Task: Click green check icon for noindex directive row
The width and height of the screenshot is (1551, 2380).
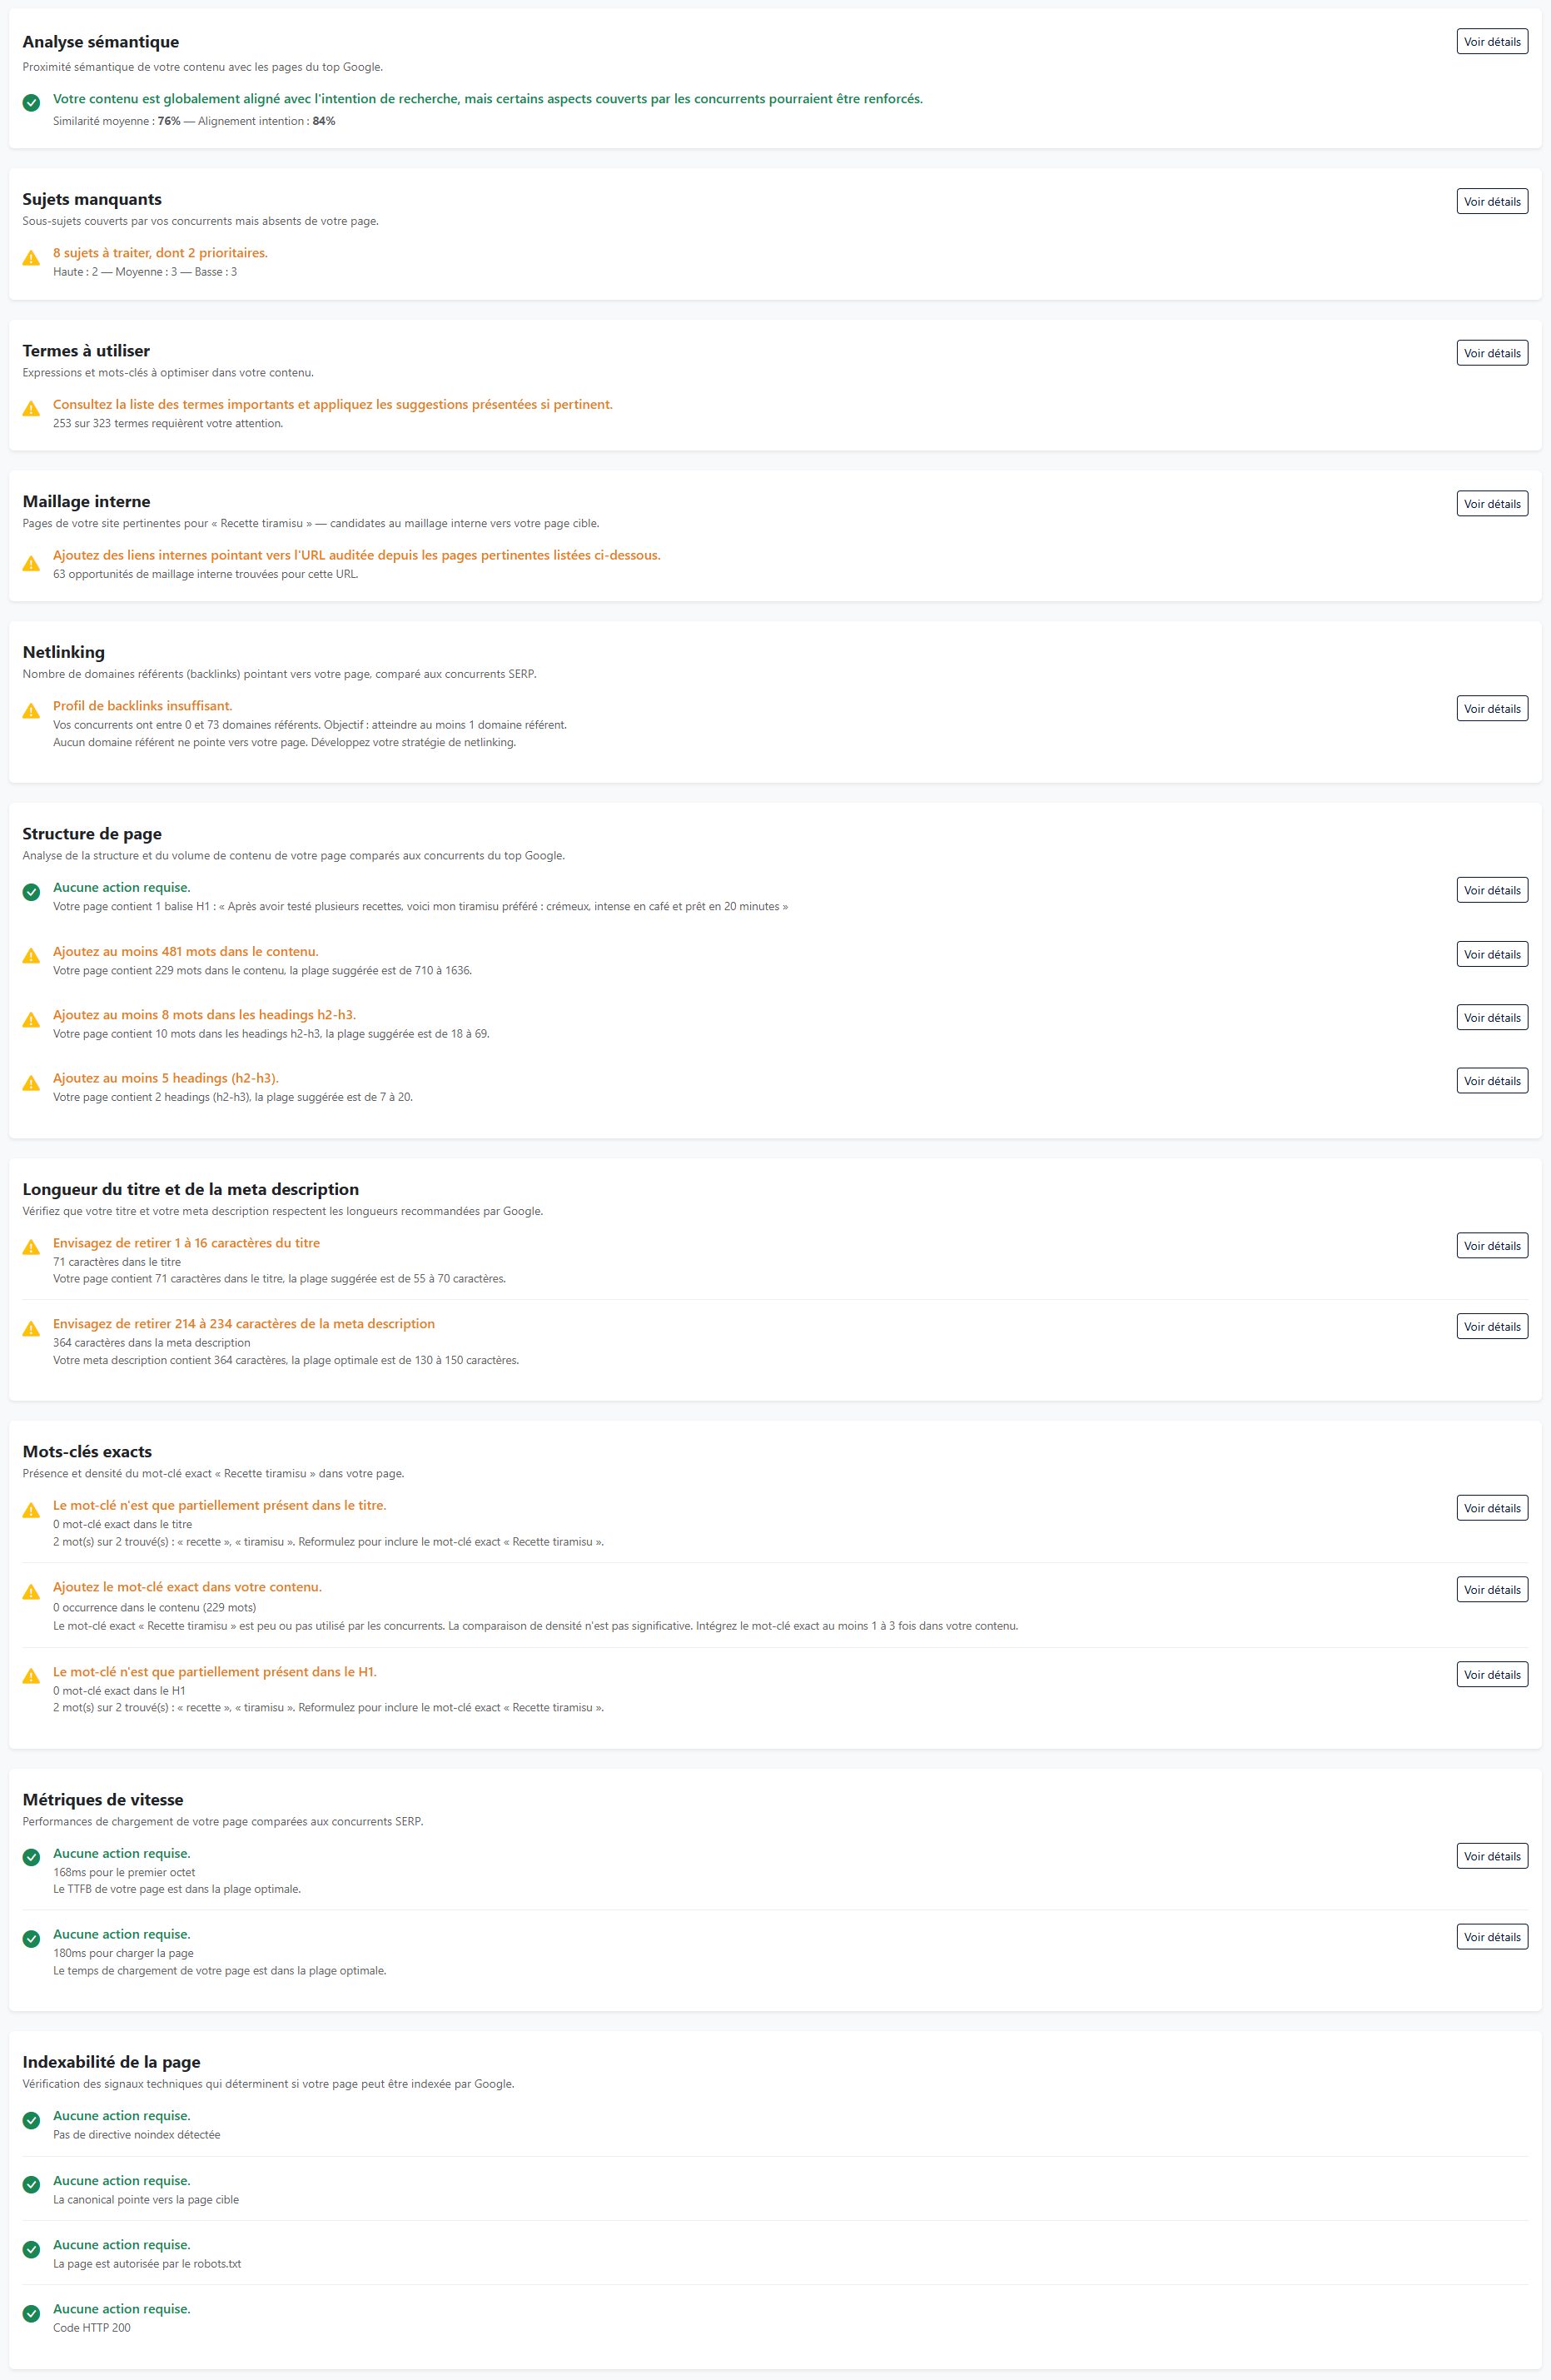Action: [x=31, y=2119]
